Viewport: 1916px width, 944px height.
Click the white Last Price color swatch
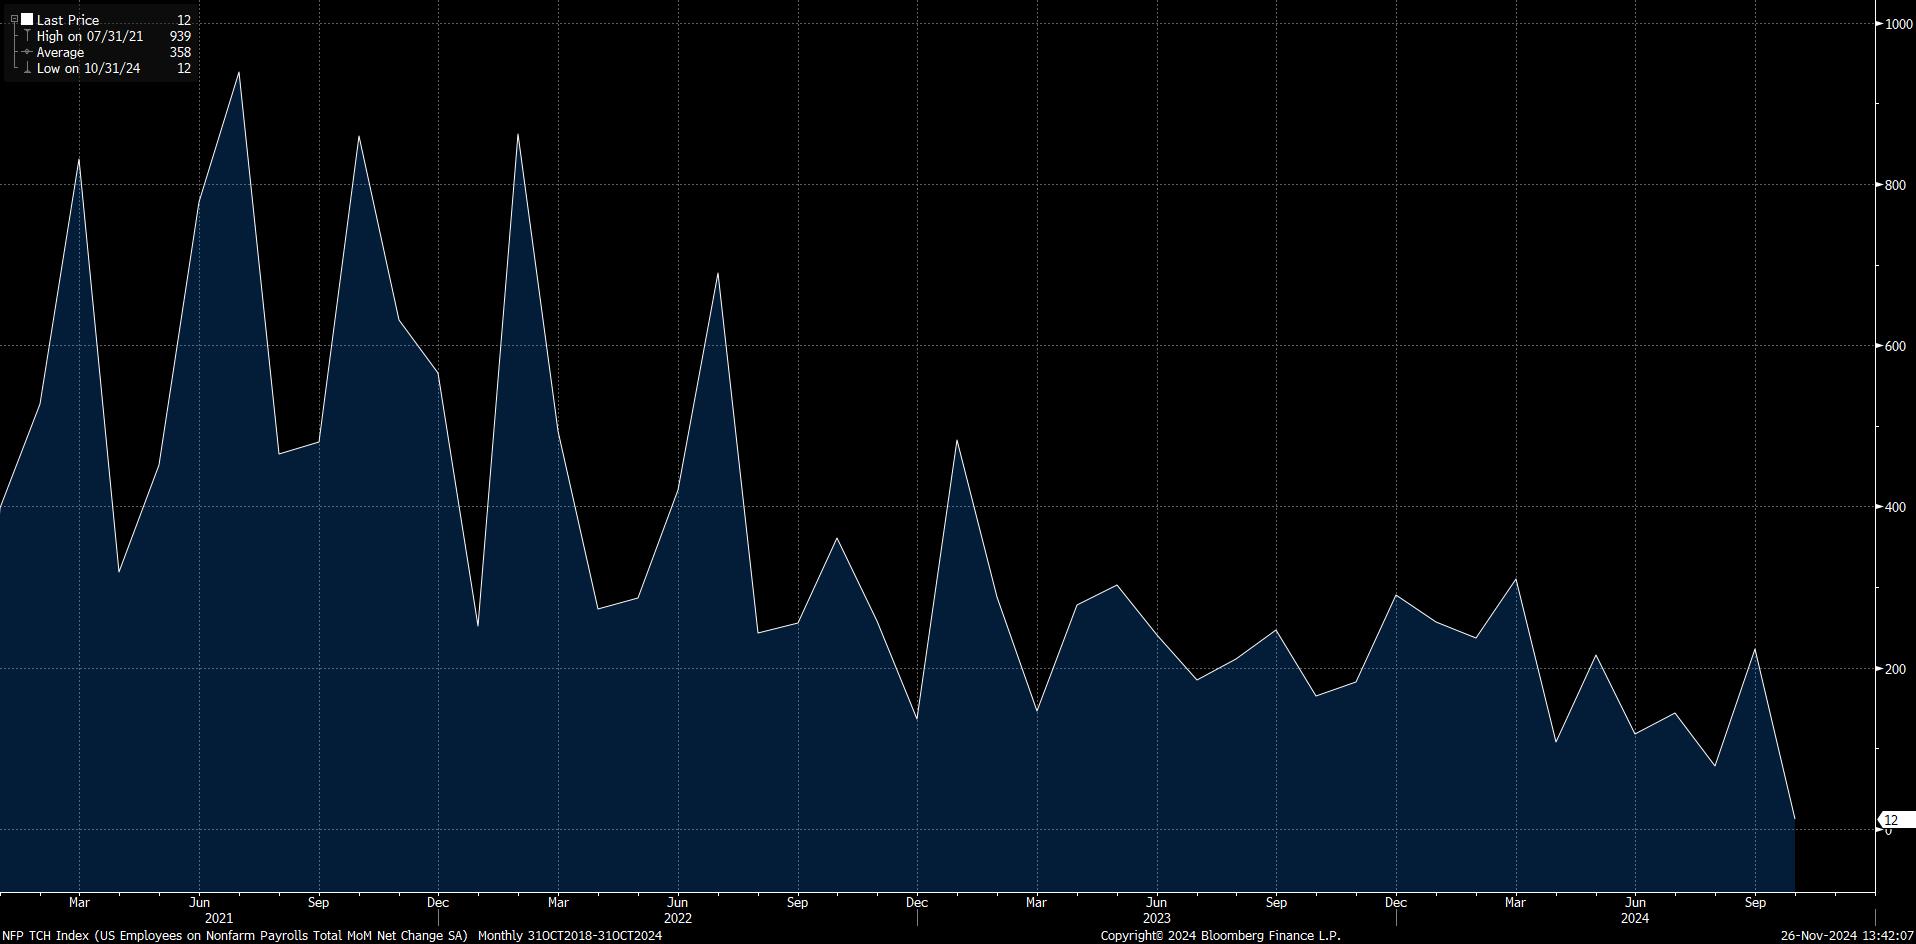[x=27, y=20]
